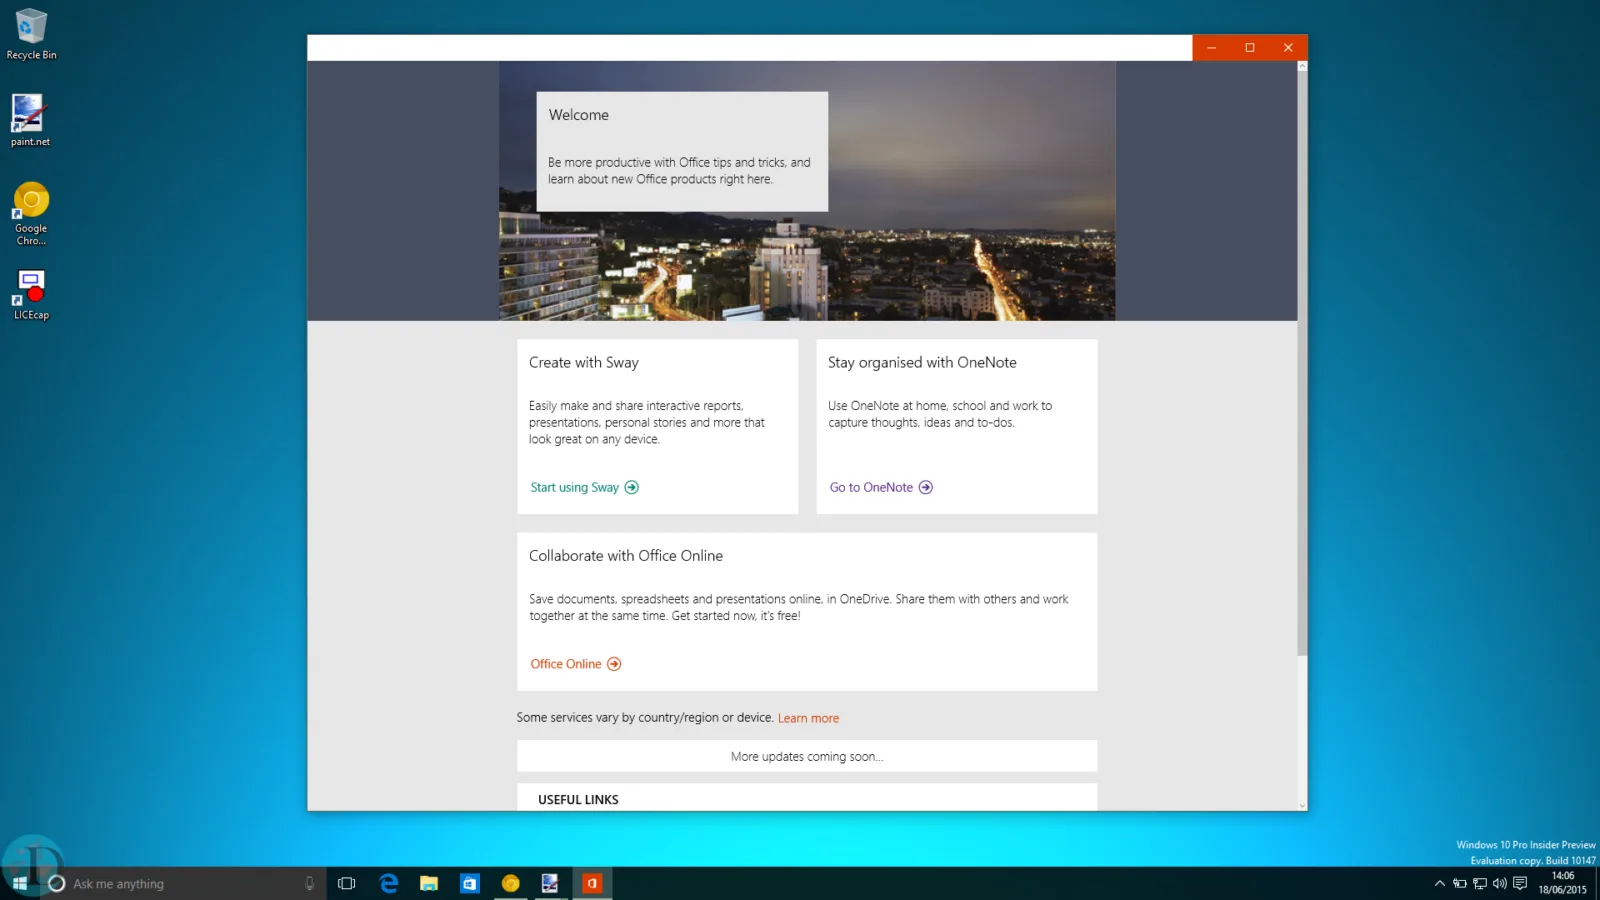Screen dimensions: 1600x900
Task: Click the Collaborate with Office Online heading
Action: (626, 556)
